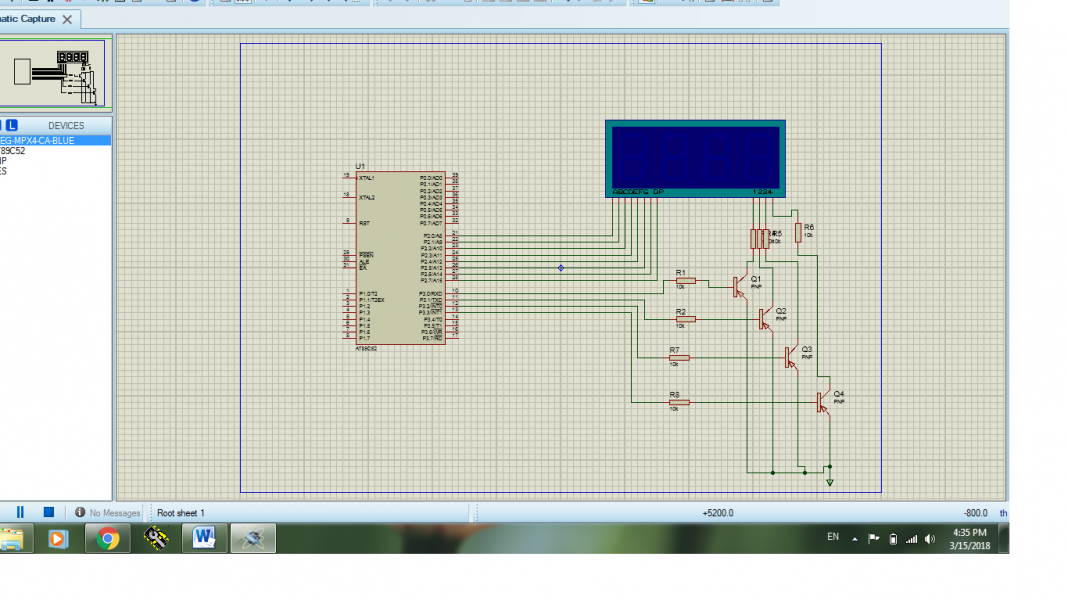Select the AT89C52 device in list
This screenshot has width=1068, height=600.
[12, 150]
